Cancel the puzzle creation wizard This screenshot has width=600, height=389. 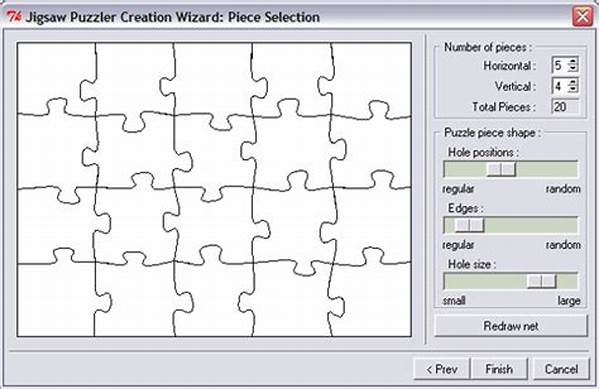[561, 369]
